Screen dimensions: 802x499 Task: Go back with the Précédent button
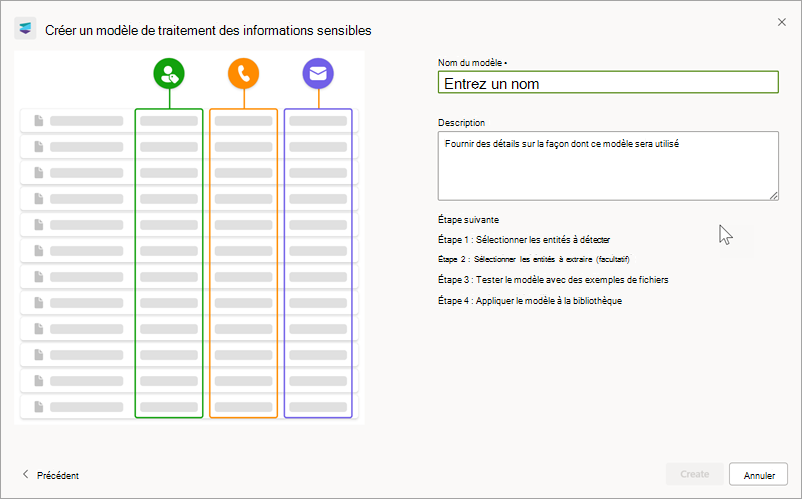tap(51, 475)
